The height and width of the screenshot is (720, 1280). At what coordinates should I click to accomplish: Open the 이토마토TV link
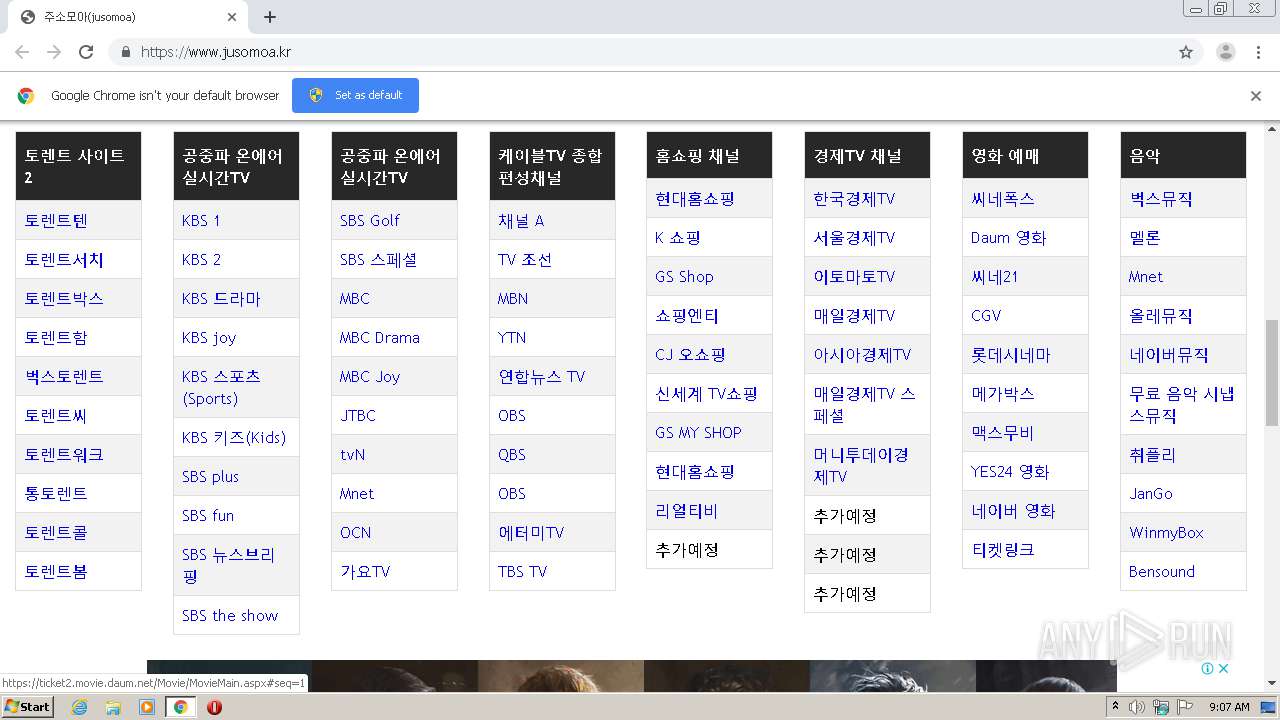(x=854, y=276)
